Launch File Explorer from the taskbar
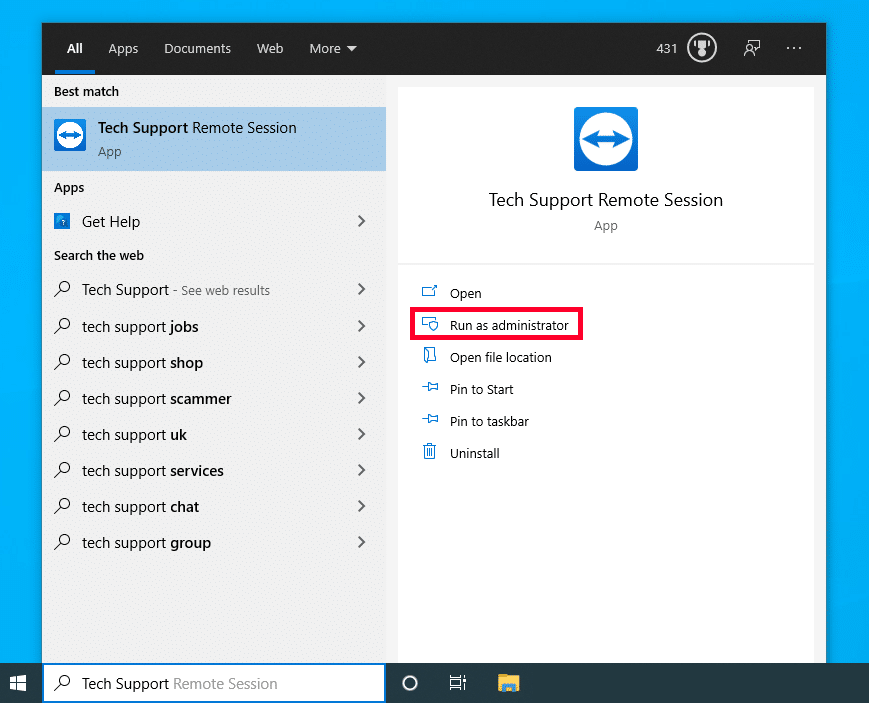Viewport: 869px width, 703px height. (x=509, y=683)
